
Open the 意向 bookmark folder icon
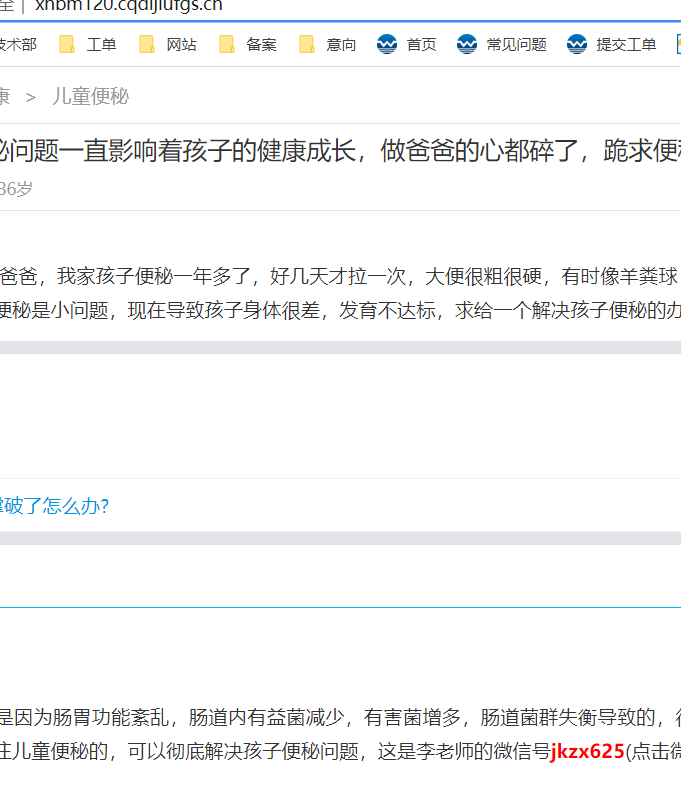(307, 44)
